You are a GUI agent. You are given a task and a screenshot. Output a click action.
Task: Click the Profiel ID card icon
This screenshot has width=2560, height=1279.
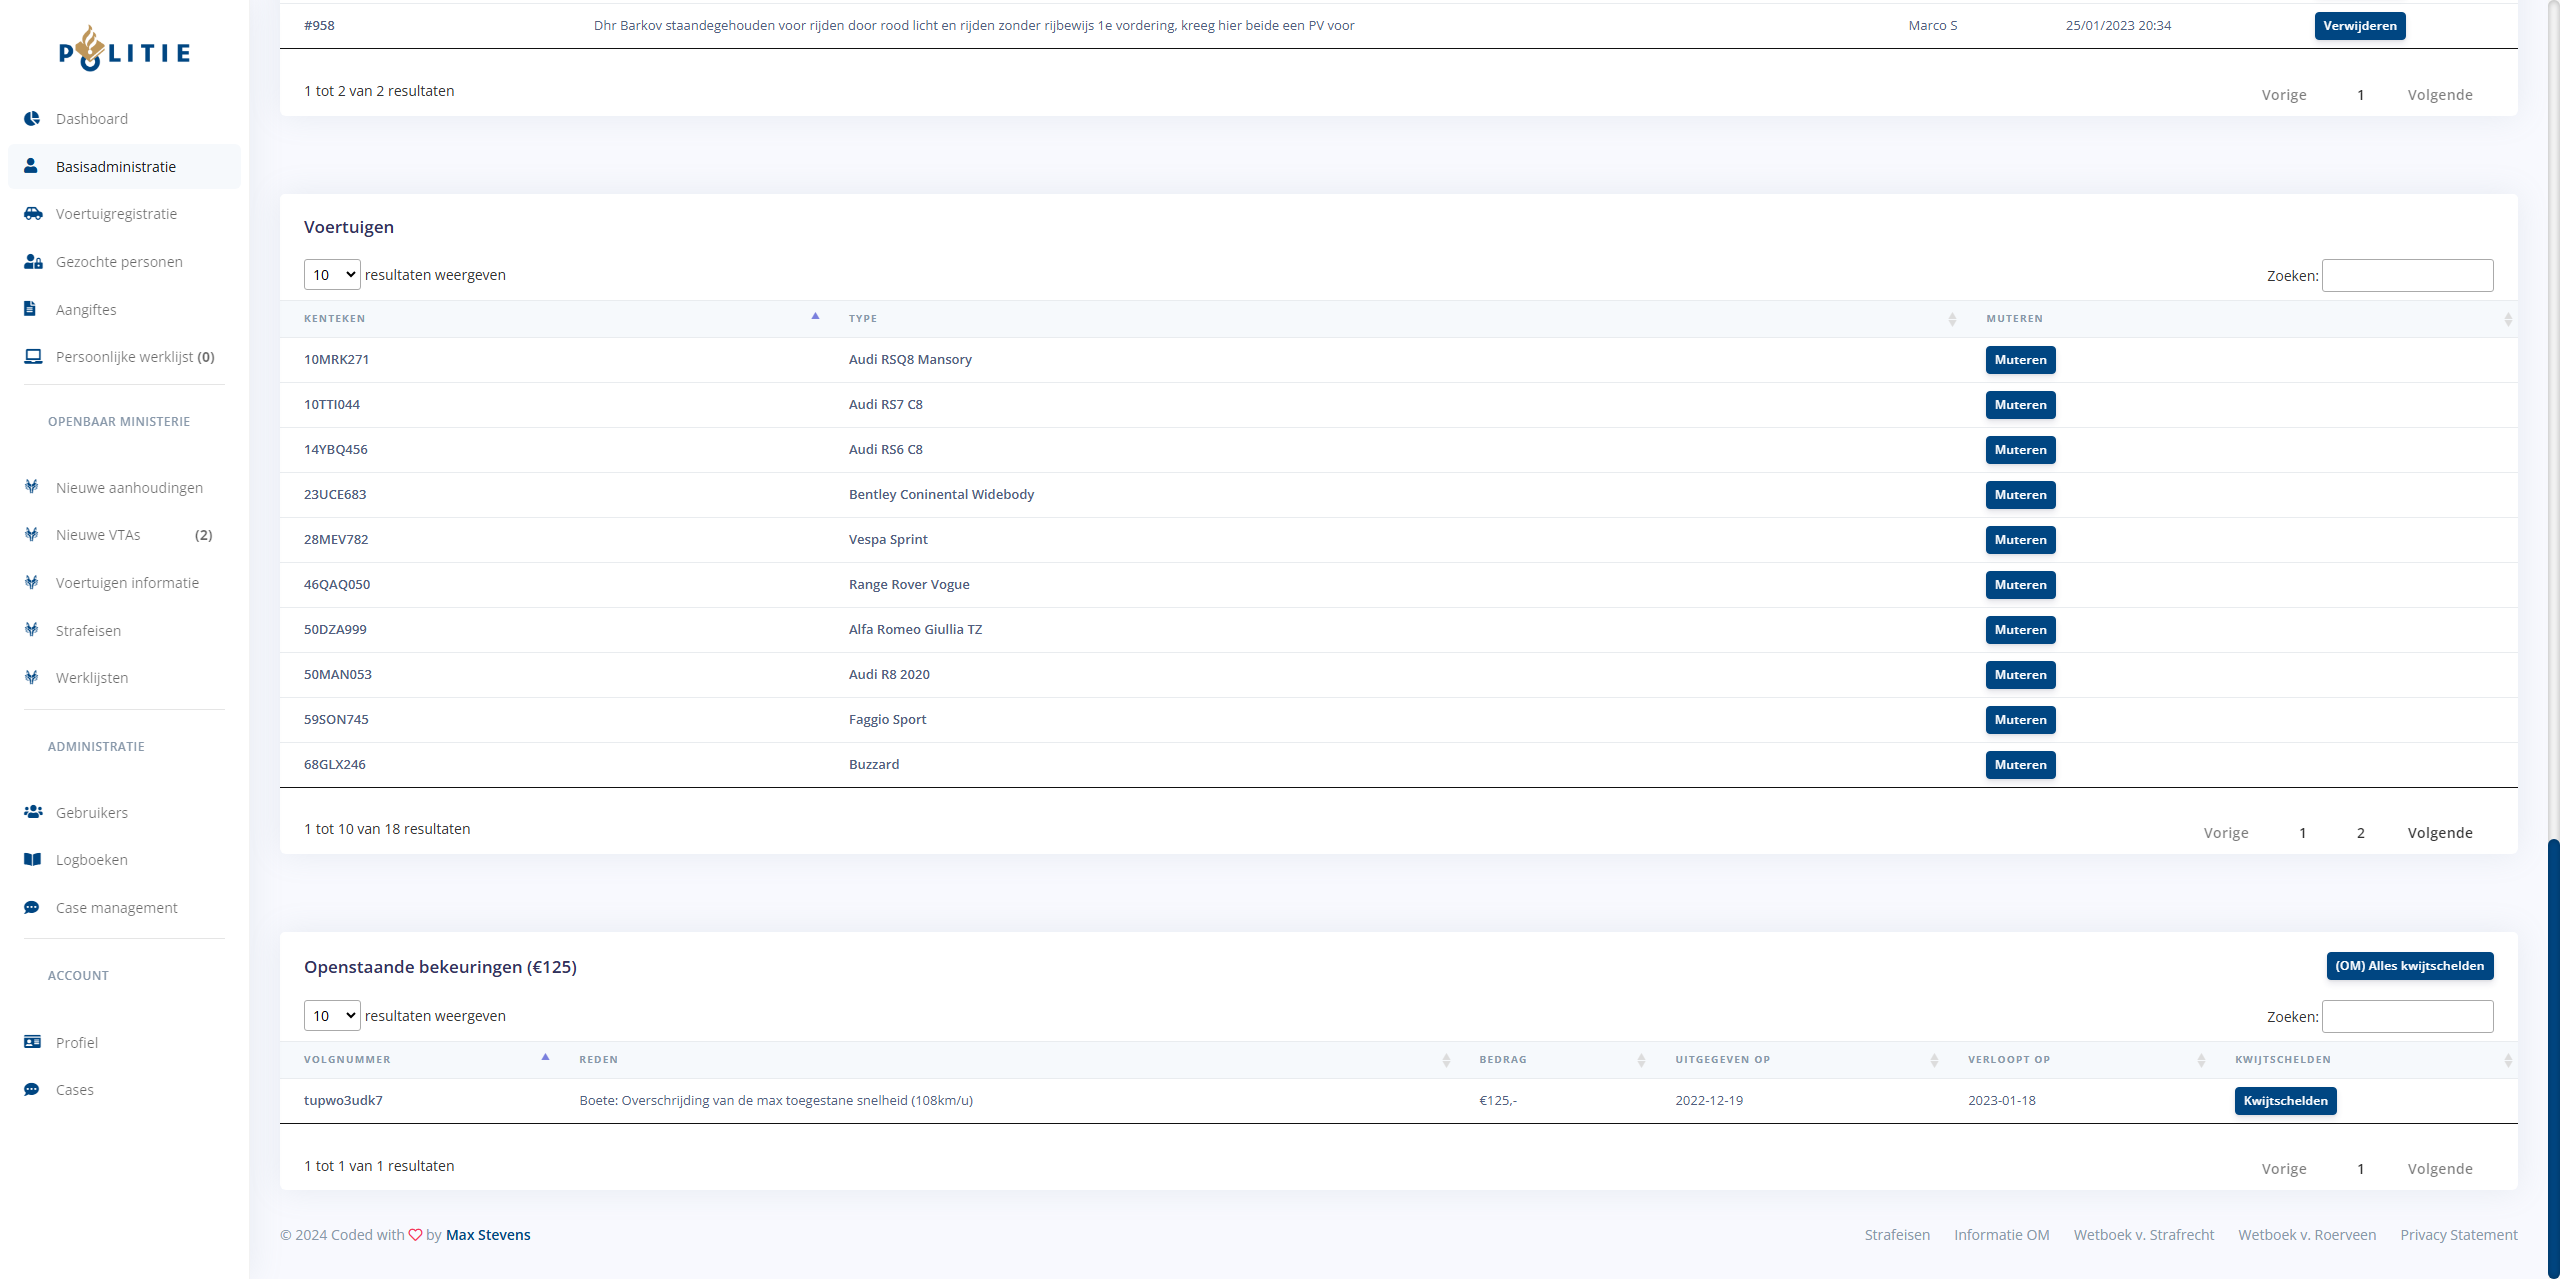(32, 1042)
